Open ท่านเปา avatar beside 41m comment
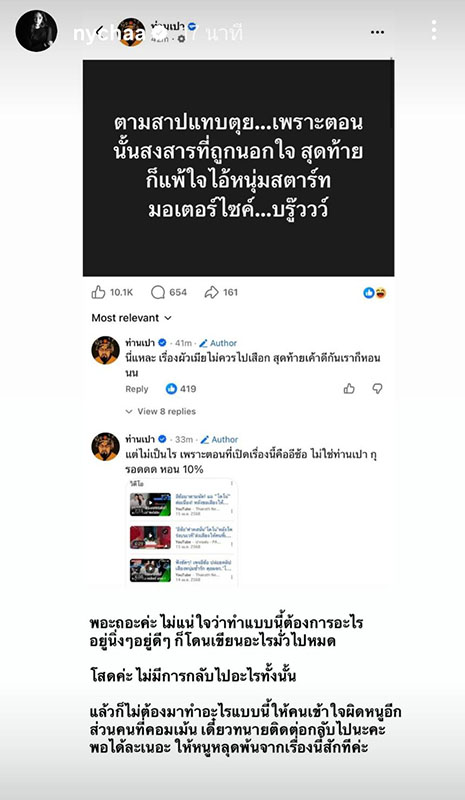This screenshot has height=800, width=465. point(106,350)
